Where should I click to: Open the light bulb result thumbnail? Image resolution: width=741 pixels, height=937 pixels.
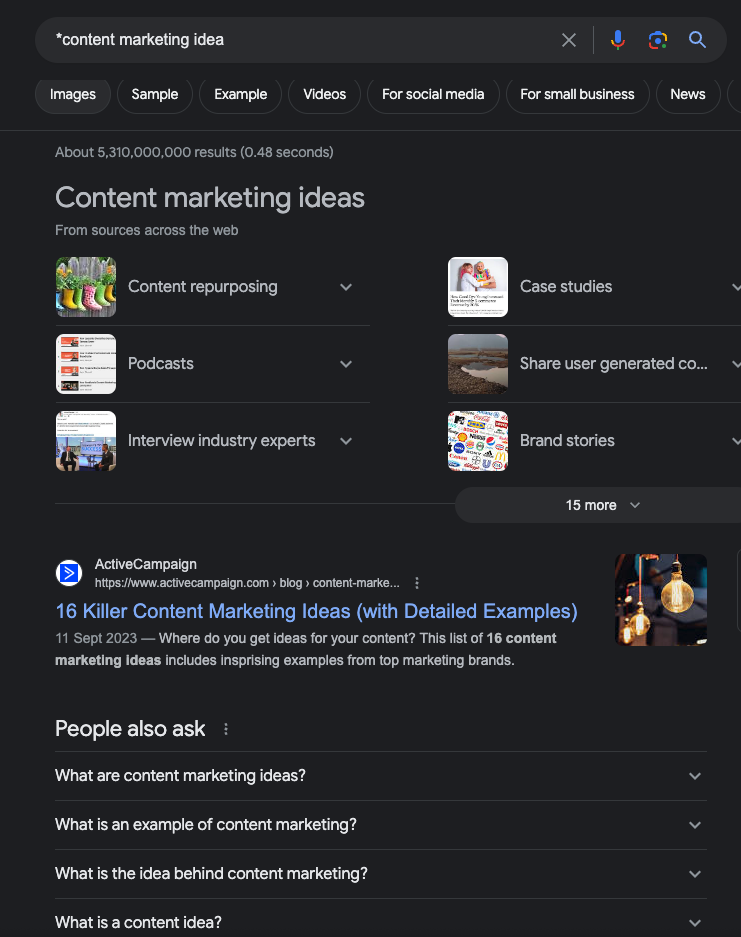[x=660, y=600]
